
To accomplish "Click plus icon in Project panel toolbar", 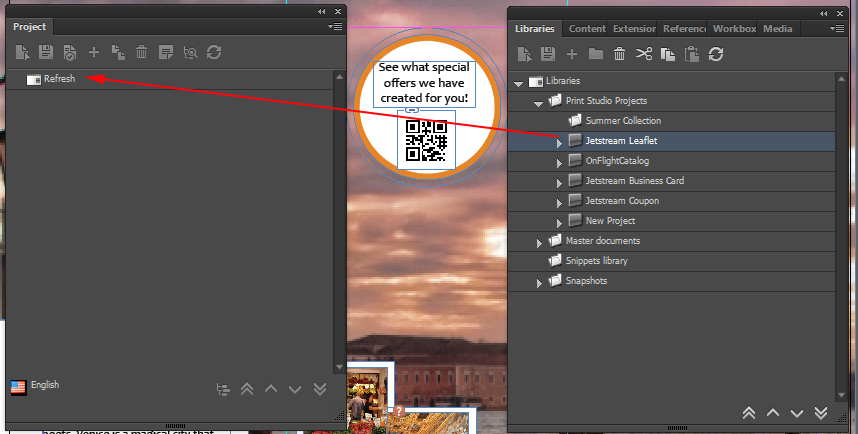I will (x=94, y=53).
